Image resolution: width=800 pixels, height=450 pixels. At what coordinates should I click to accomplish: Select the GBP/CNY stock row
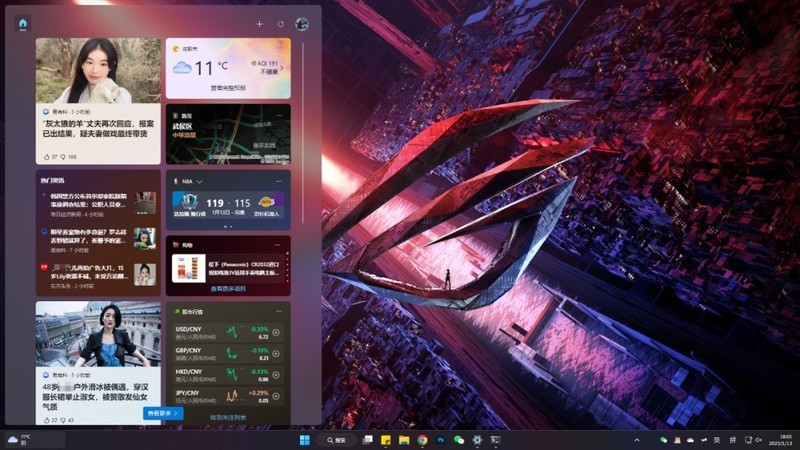(227, 354)
